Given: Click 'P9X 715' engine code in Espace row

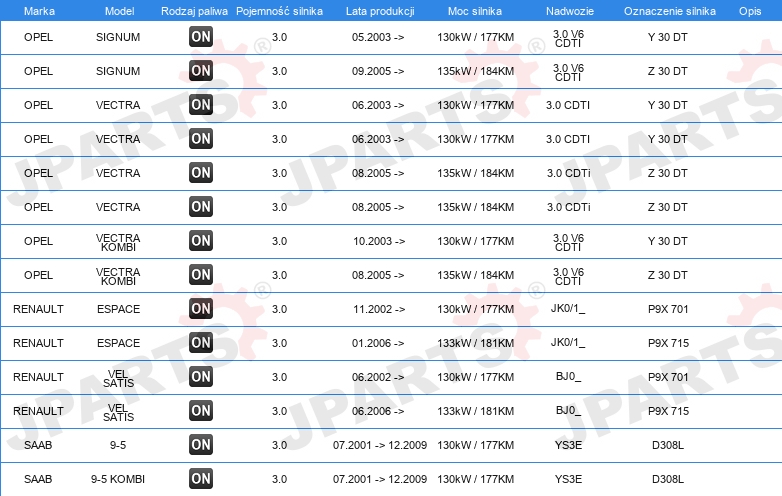Looking at the screenshot, I should [668, 343].
